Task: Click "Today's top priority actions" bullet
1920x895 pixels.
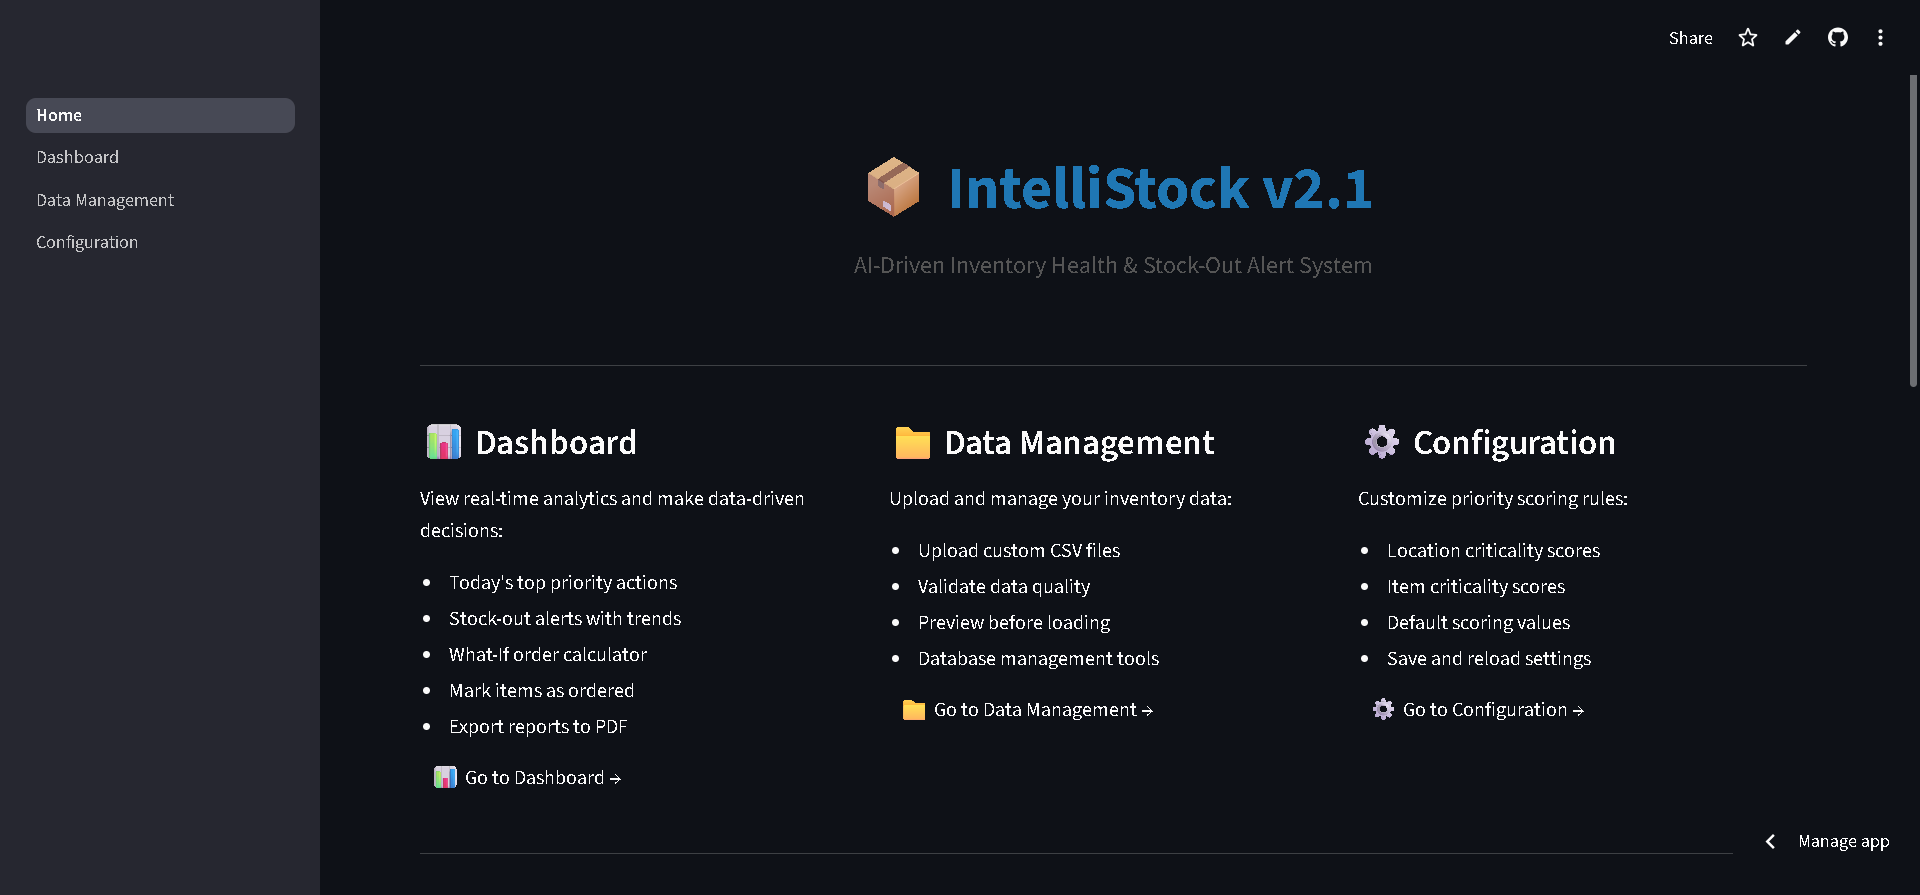Action: click(x=563, y=583)
